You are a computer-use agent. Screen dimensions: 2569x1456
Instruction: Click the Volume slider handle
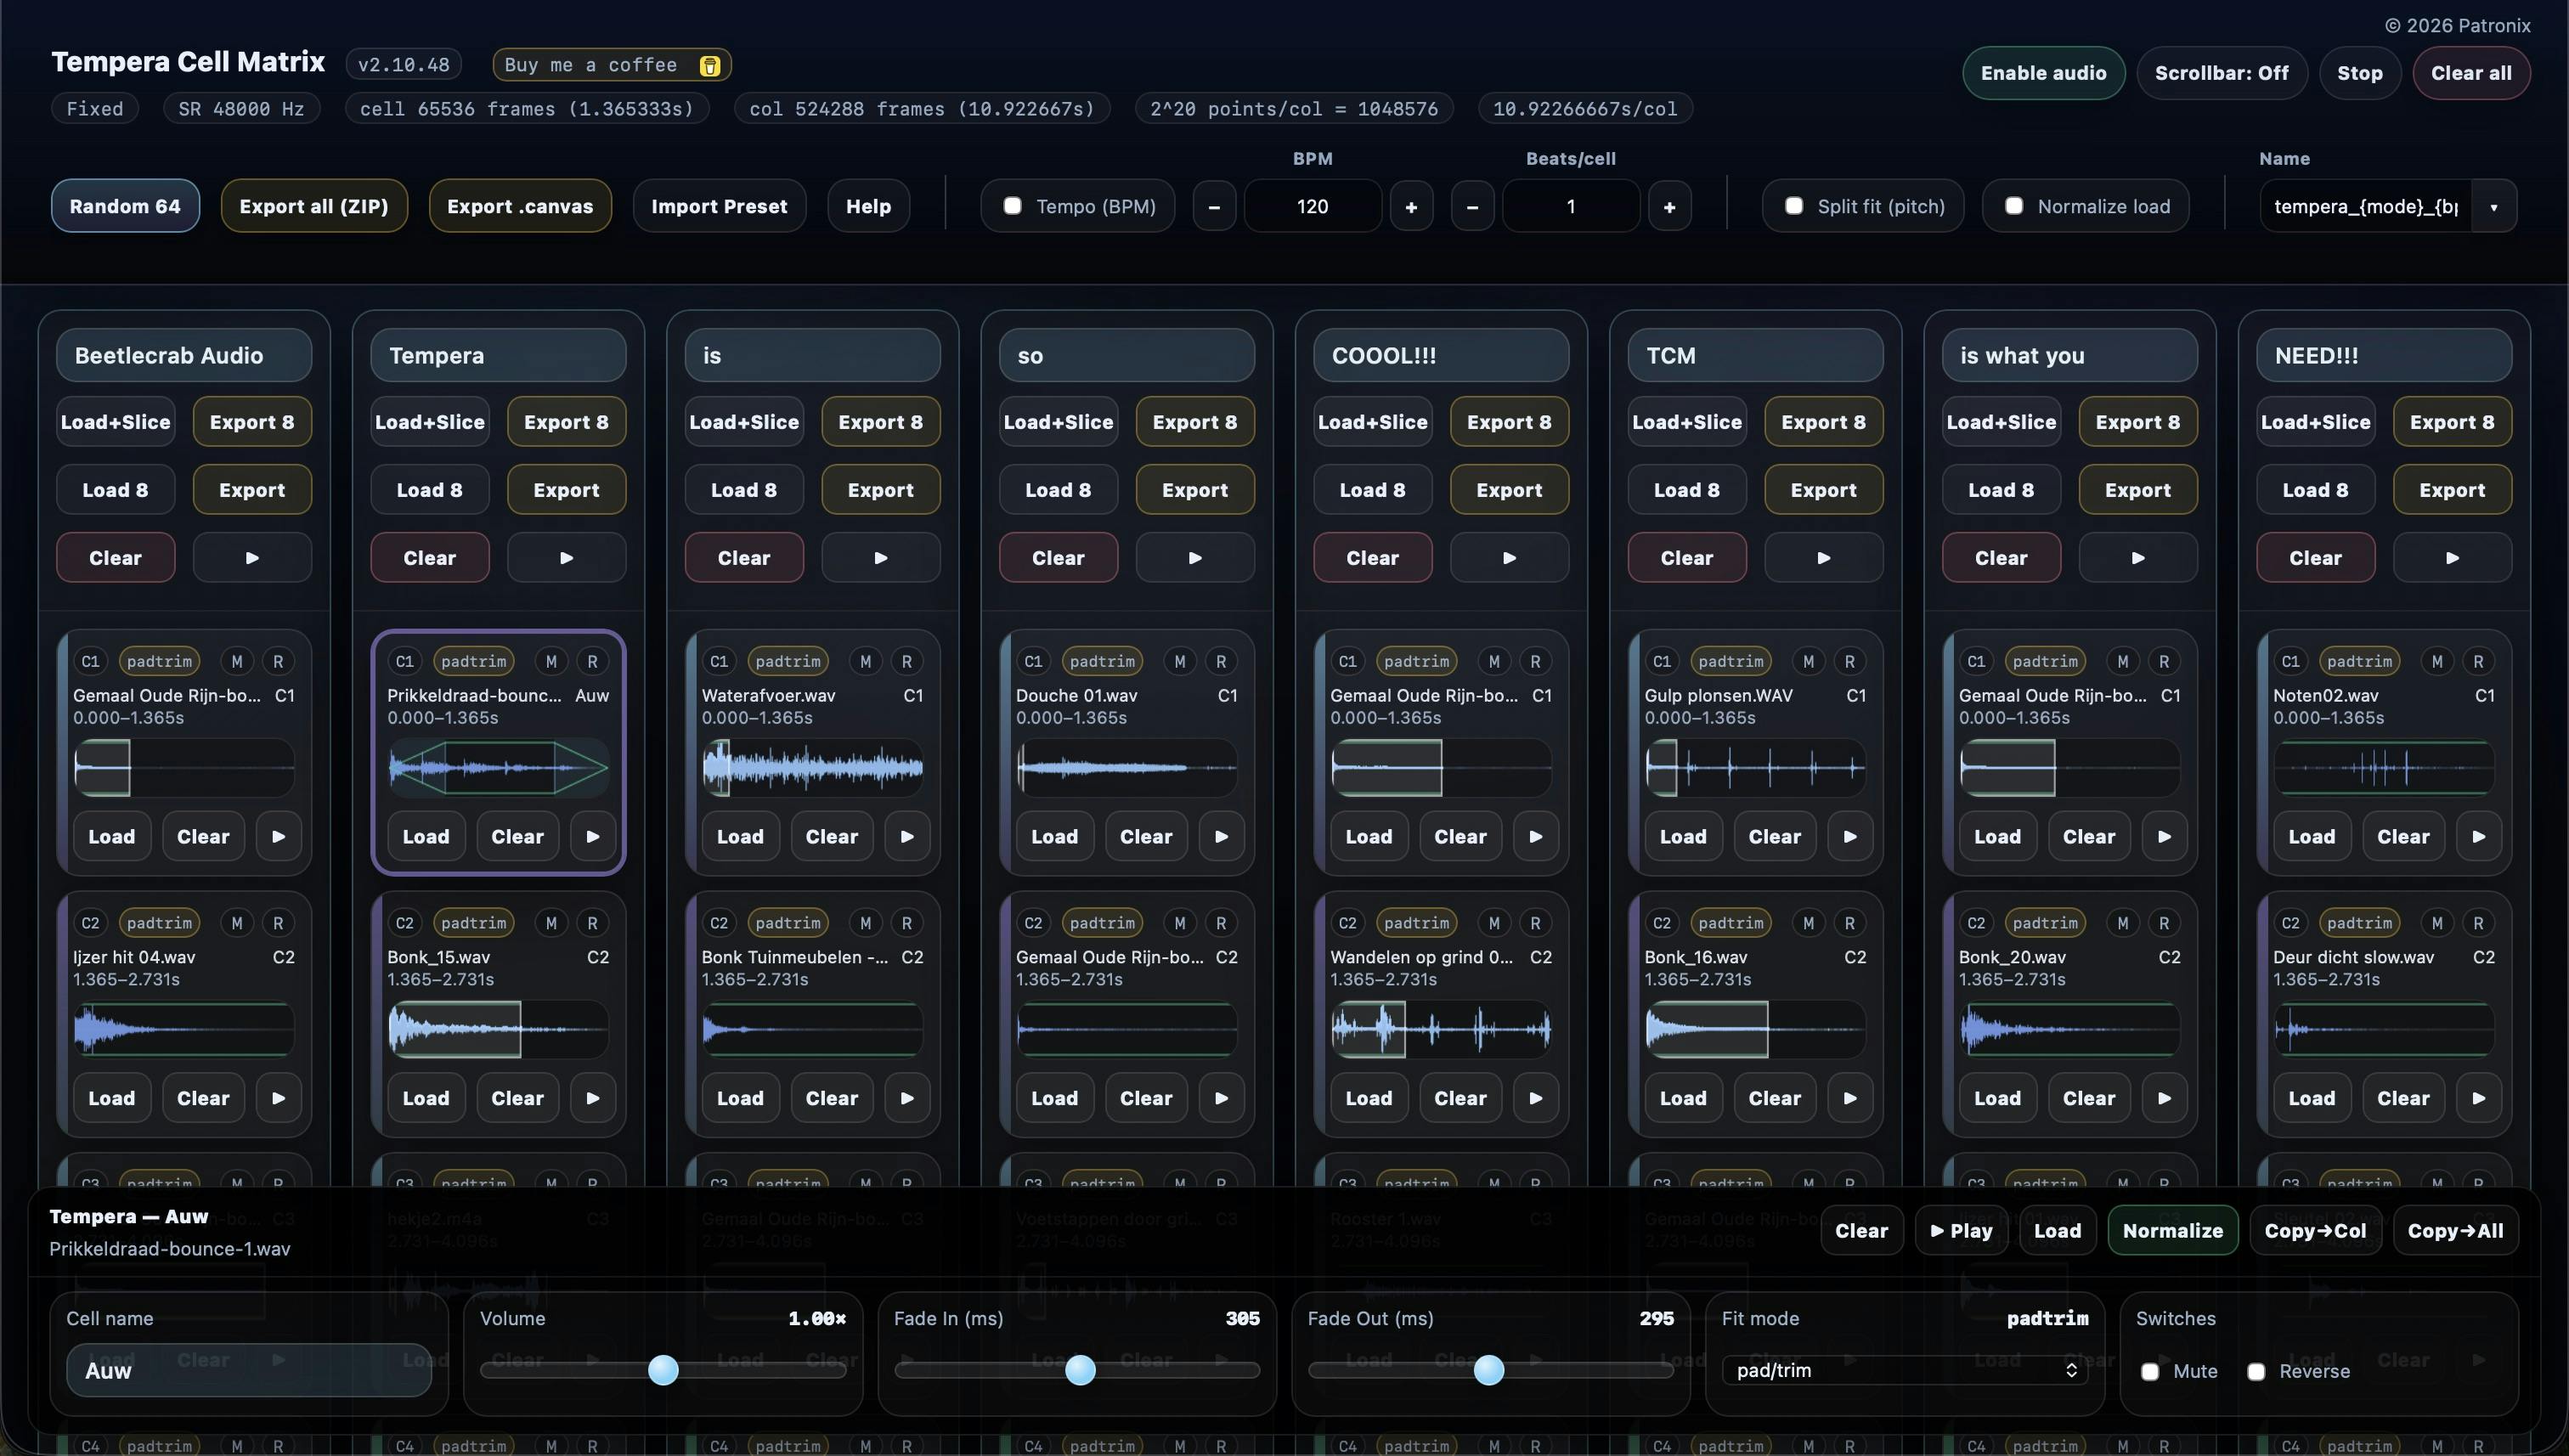[x=663, y=1370]
